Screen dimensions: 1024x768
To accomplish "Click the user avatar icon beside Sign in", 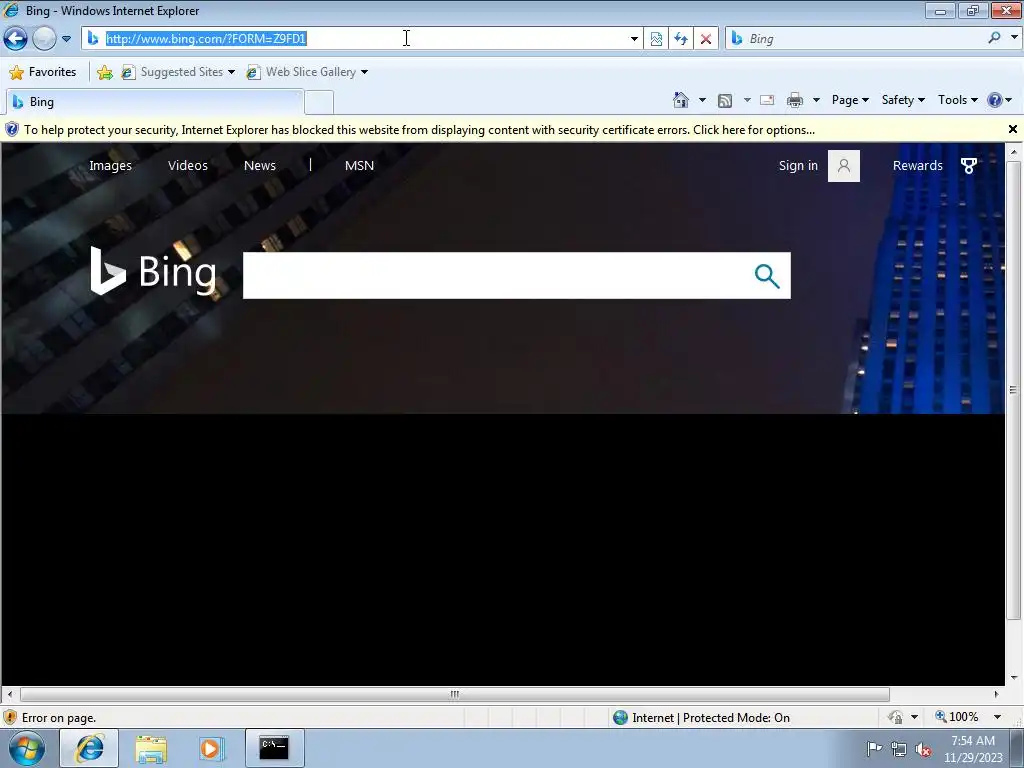I will pos(844,166).
